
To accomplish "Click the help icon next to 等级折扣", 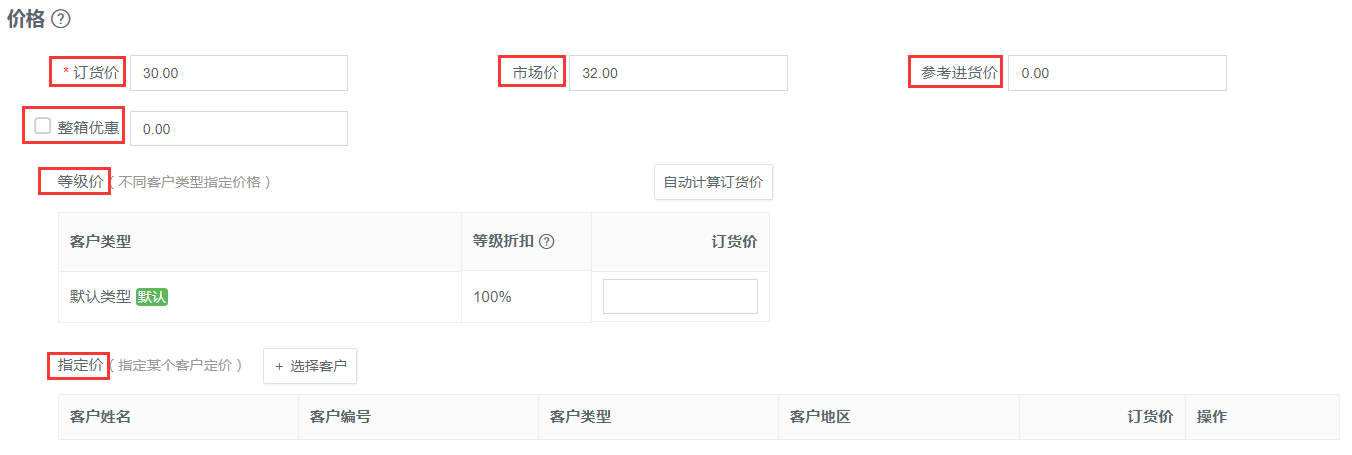I will 547,241.
